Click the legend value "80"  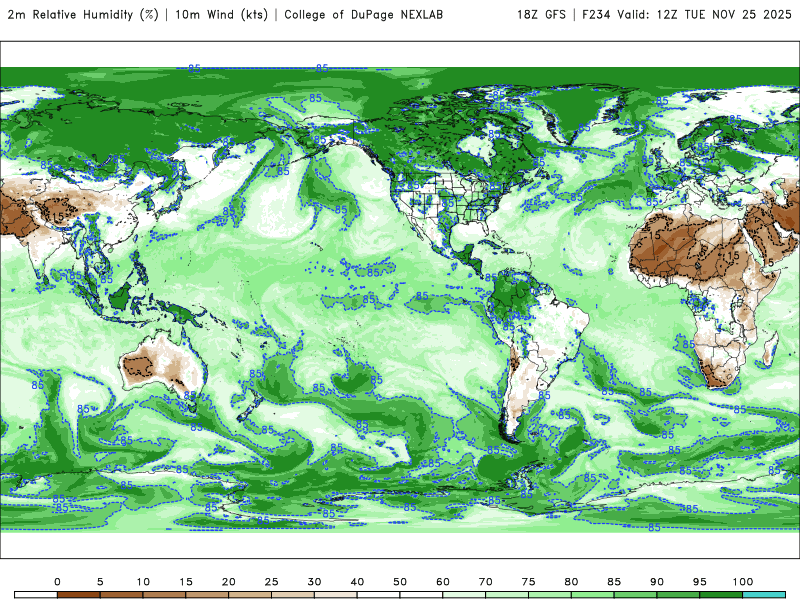click(571, 582)
